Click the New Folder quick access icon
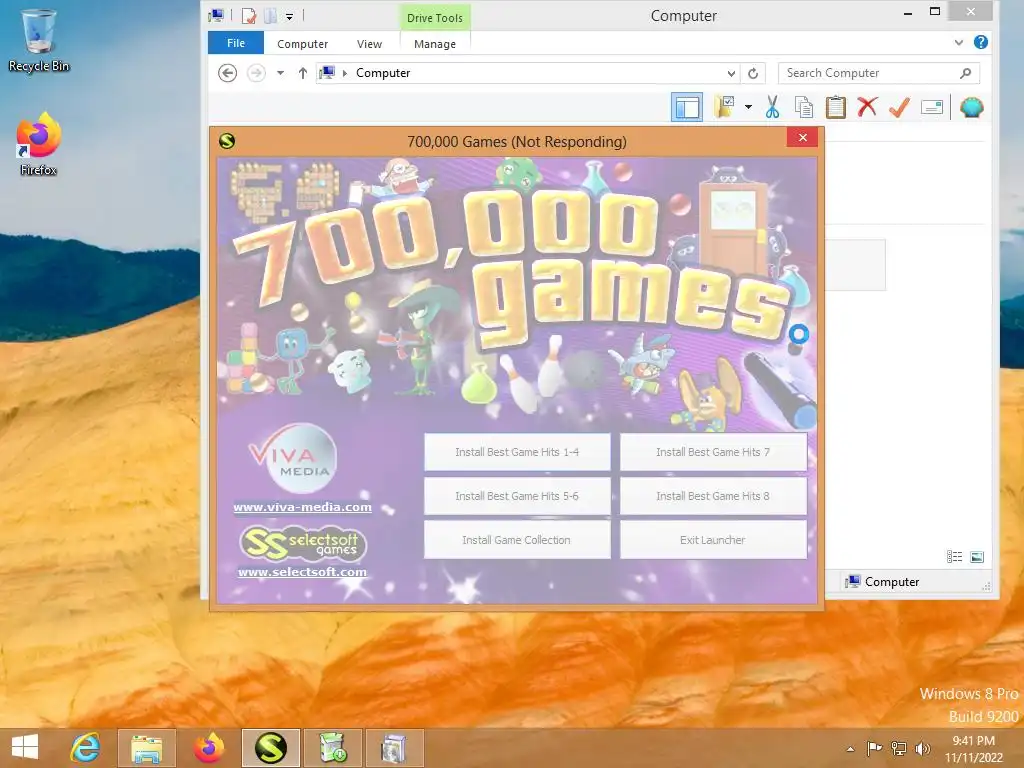Image resolution: width=1024 pixels, height=768 pixels. point(270,16)
